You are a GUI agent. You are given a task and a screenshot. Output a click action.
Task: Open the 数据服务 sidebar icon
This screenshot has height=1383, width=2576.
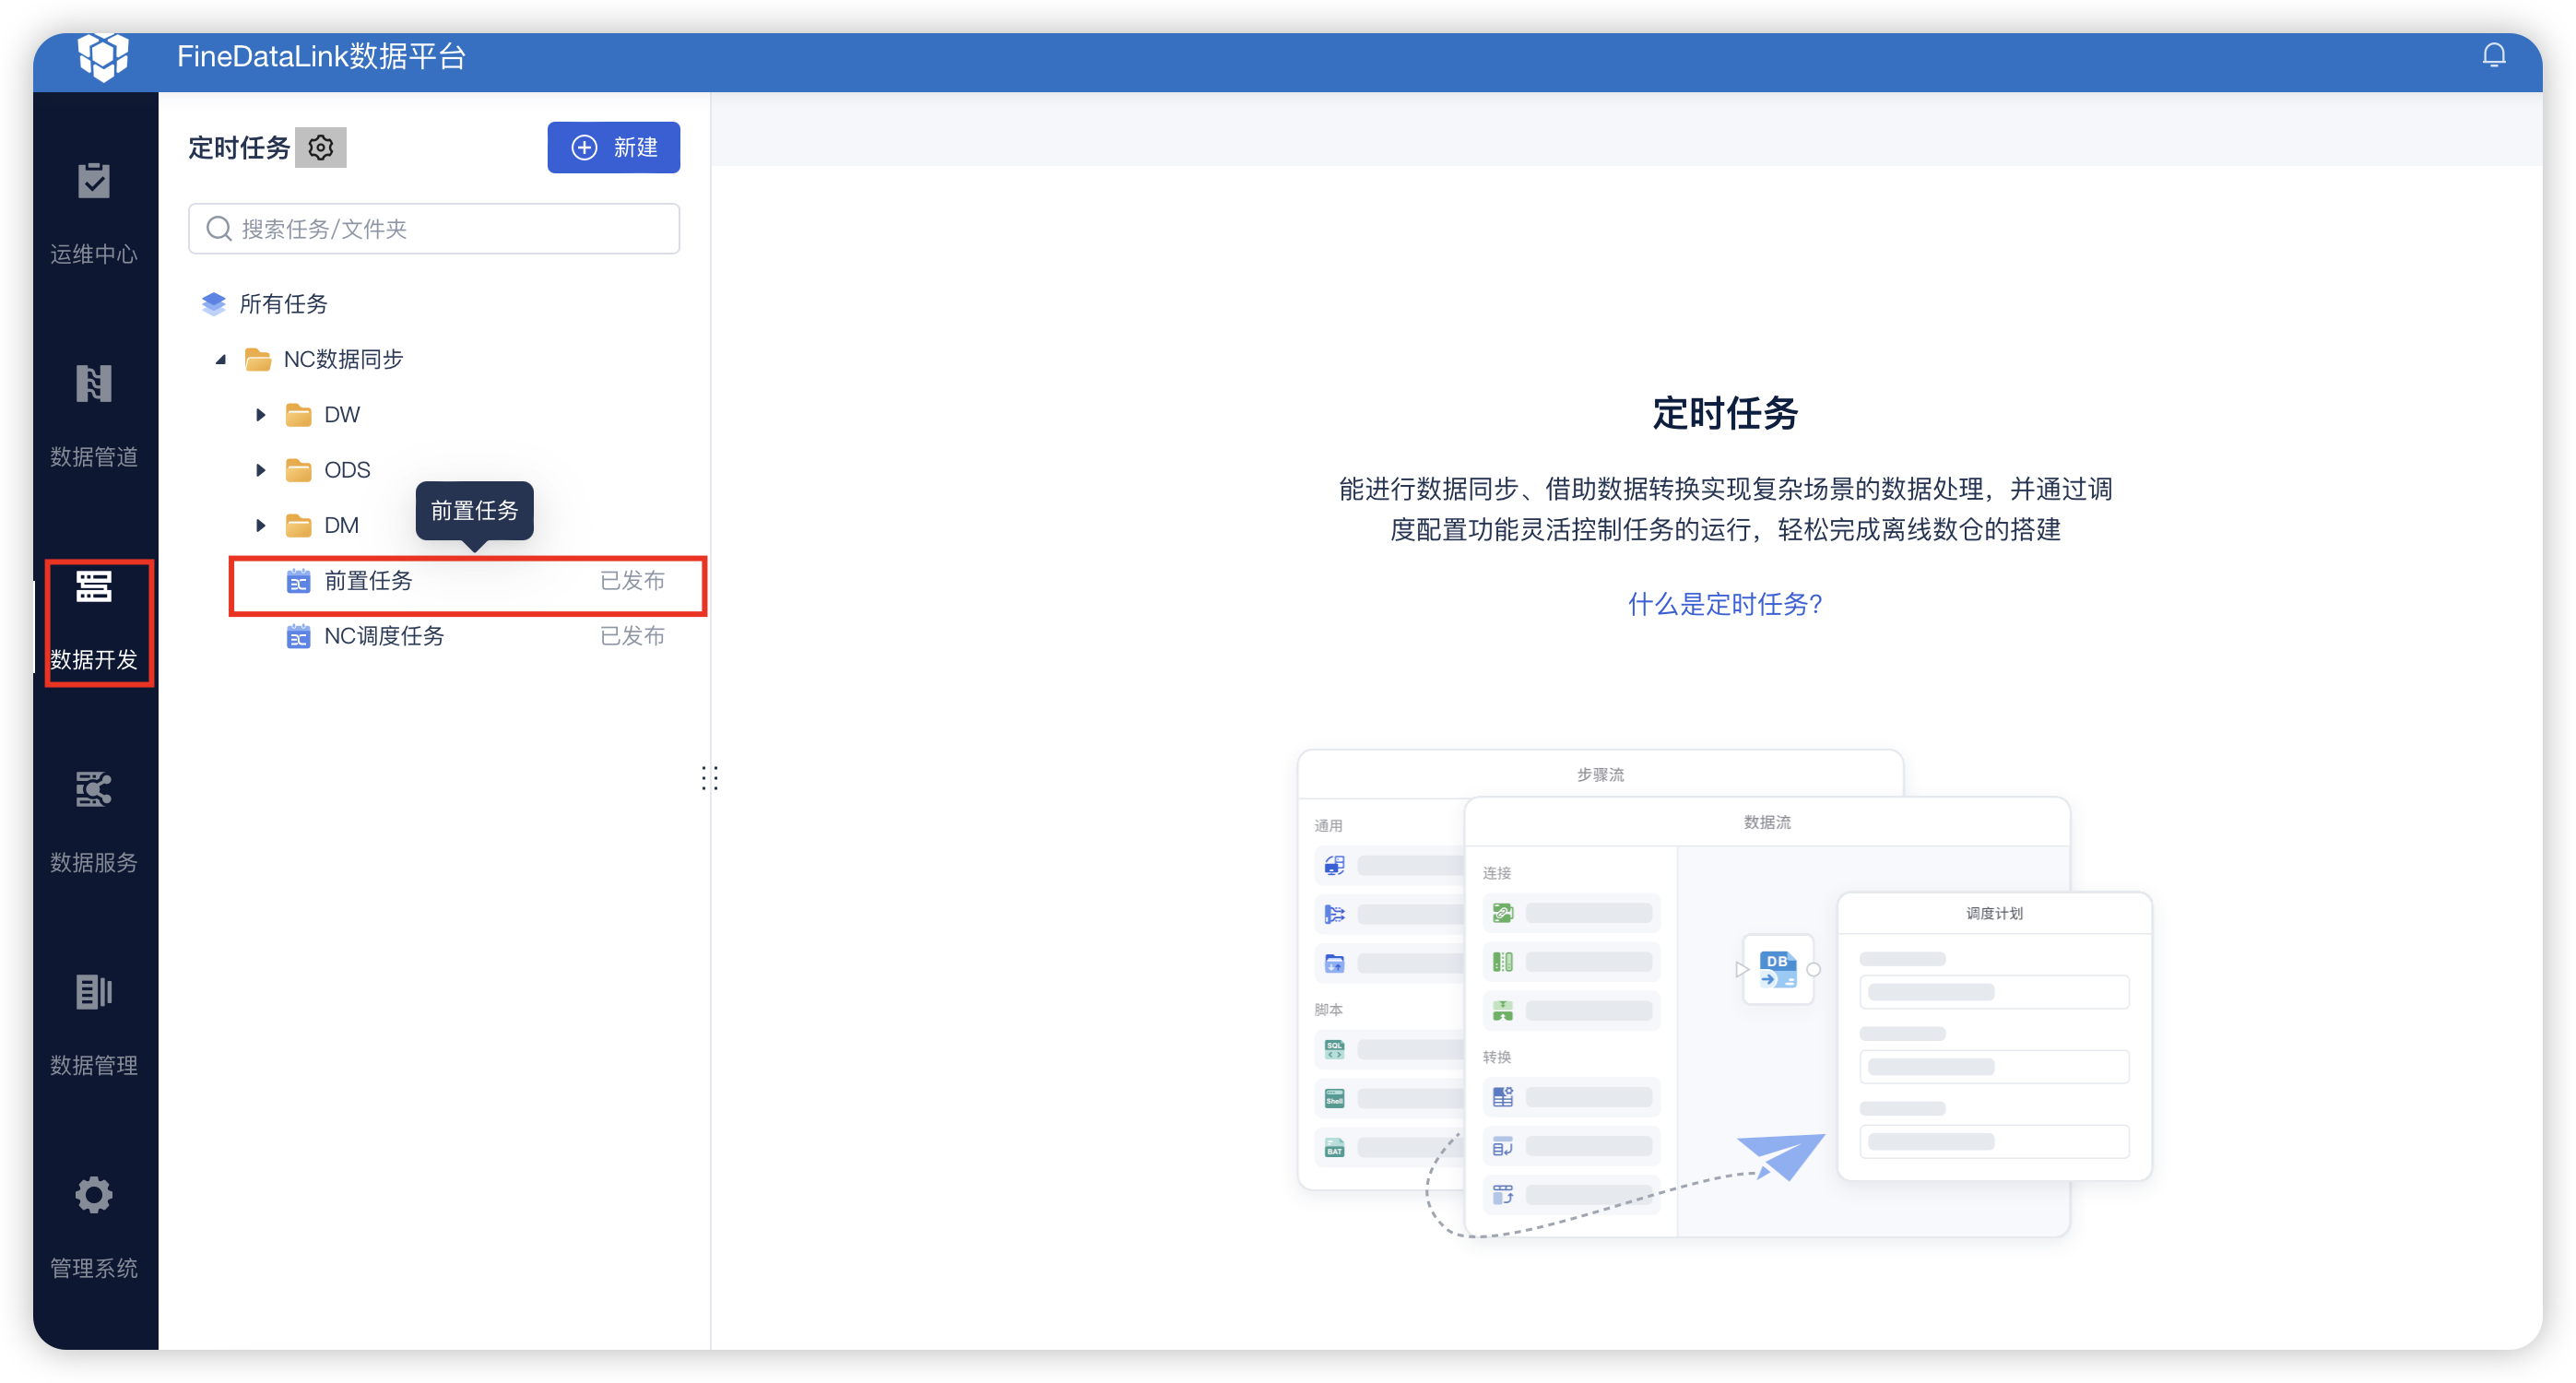(94, 790)
